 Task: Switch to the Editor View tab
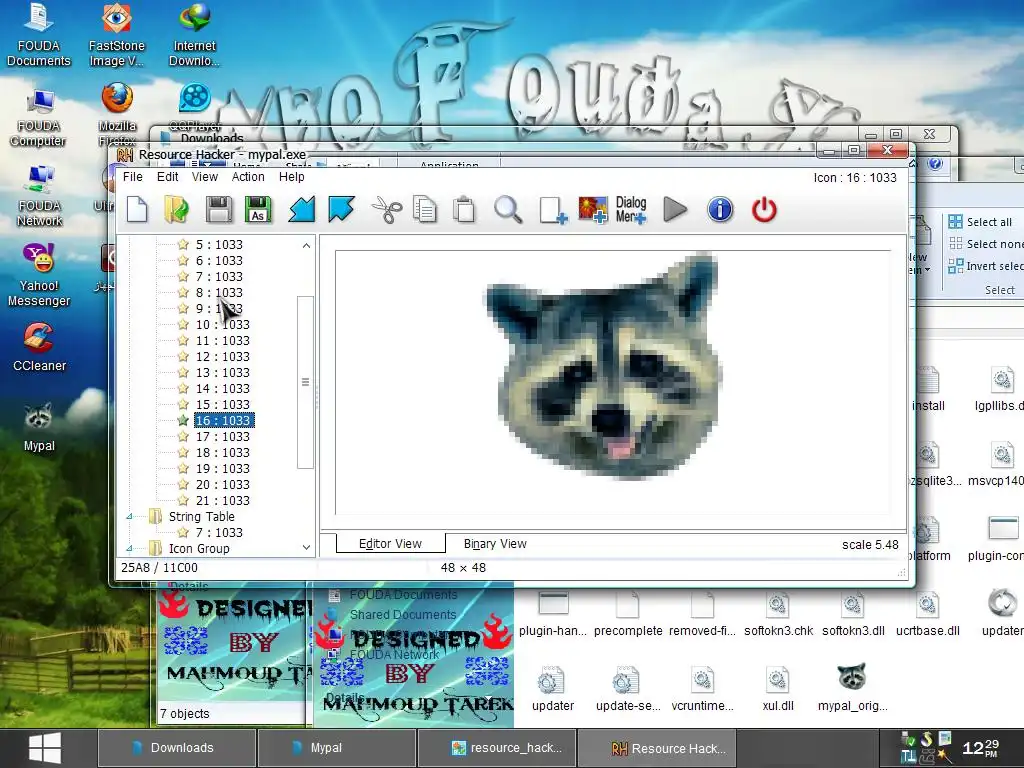coord(391,543)
